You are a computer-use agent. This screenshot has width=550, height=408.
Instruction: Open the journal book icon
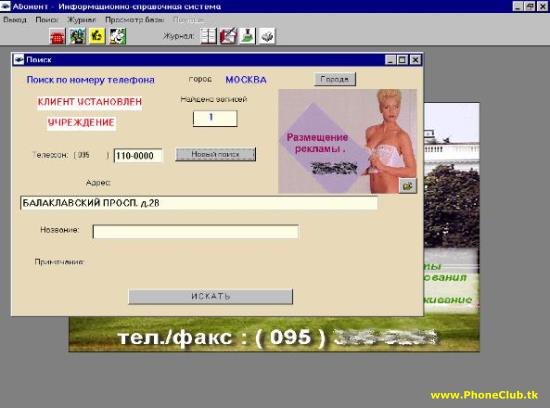208,36
